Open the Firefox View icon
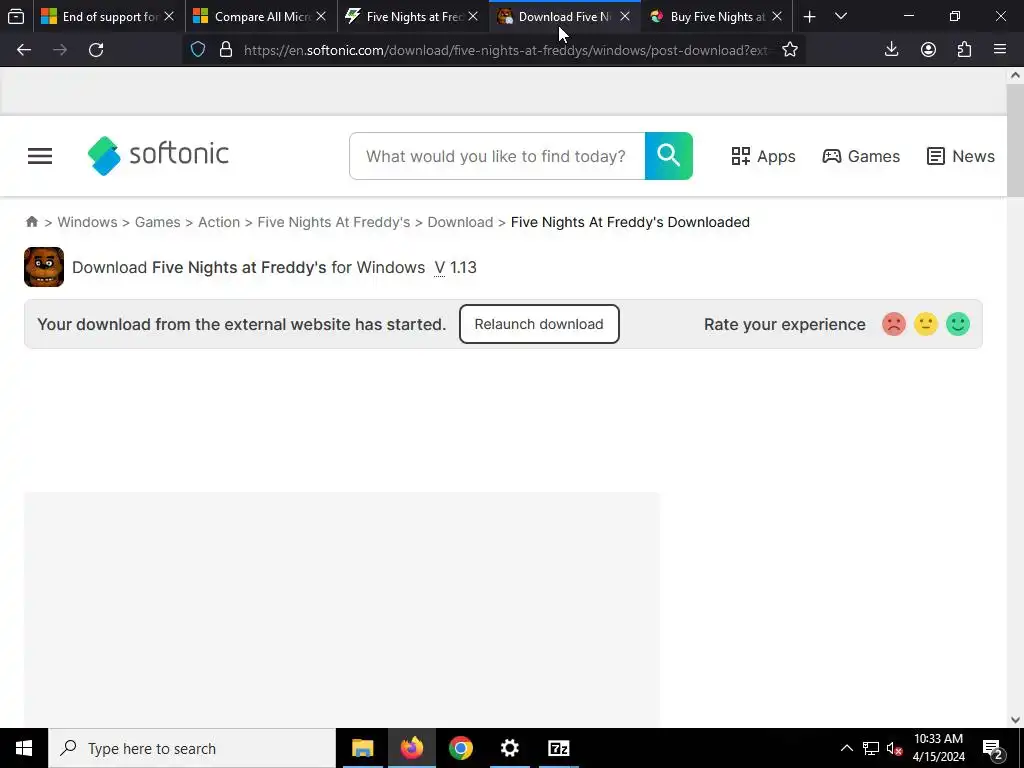1024x768 pixels. click(16, 16)
